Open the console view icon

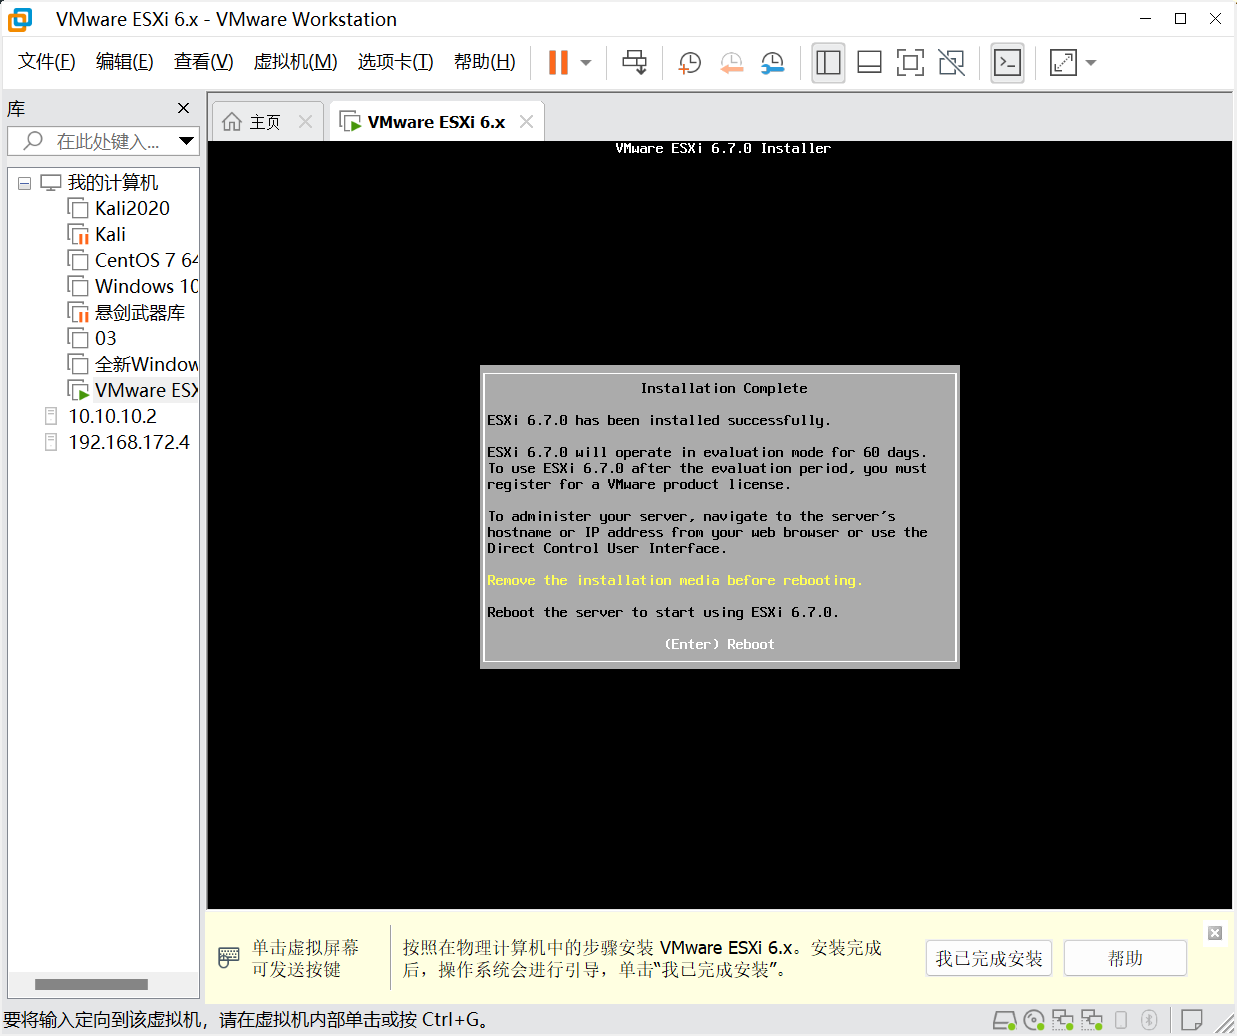[1007, 62]
